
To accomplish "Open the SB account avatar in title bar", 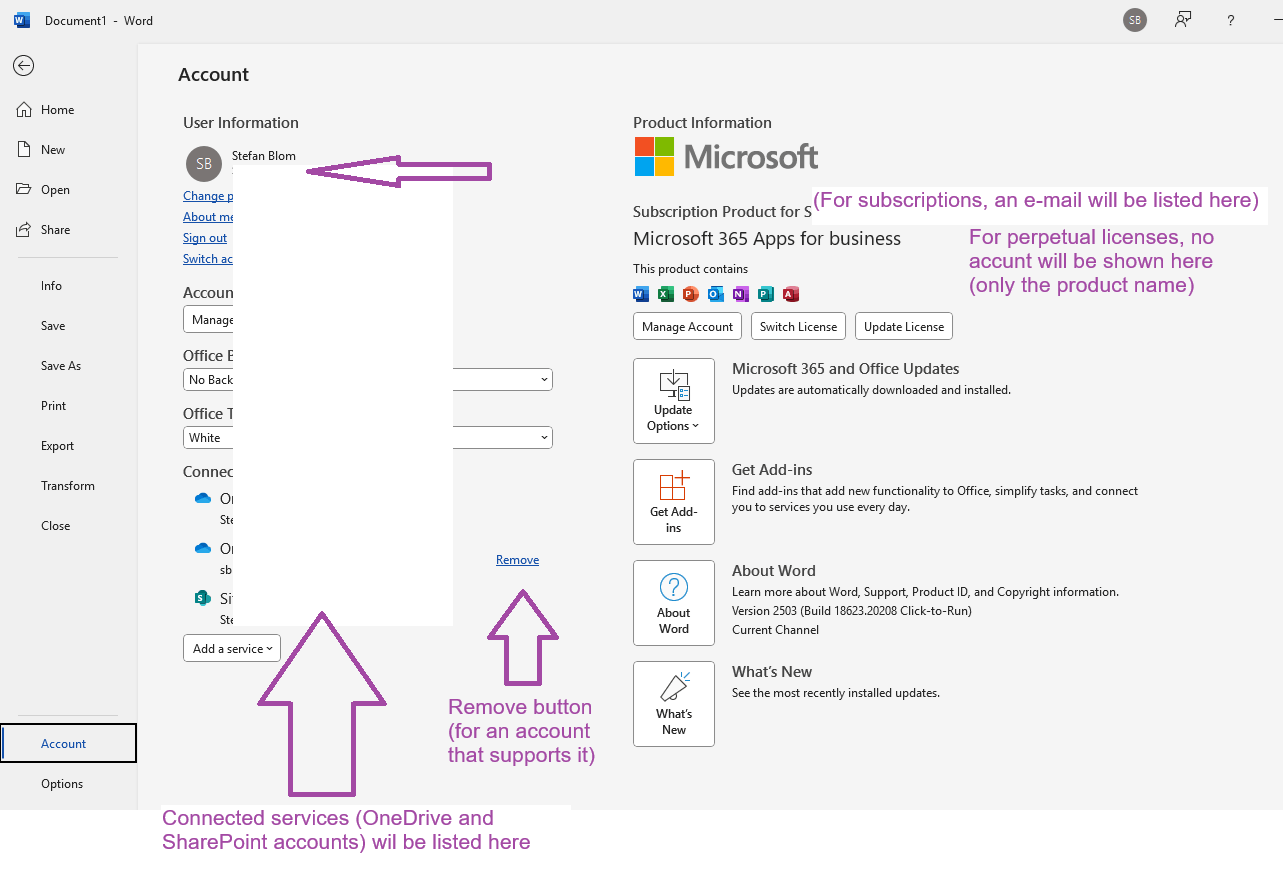I will (x=1134, y=20).
